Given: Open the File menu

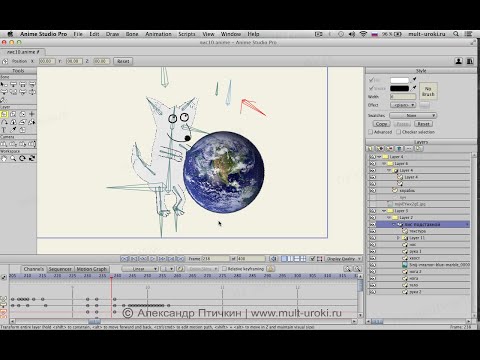Looking at the screenshot, I should tap(78, 34).
